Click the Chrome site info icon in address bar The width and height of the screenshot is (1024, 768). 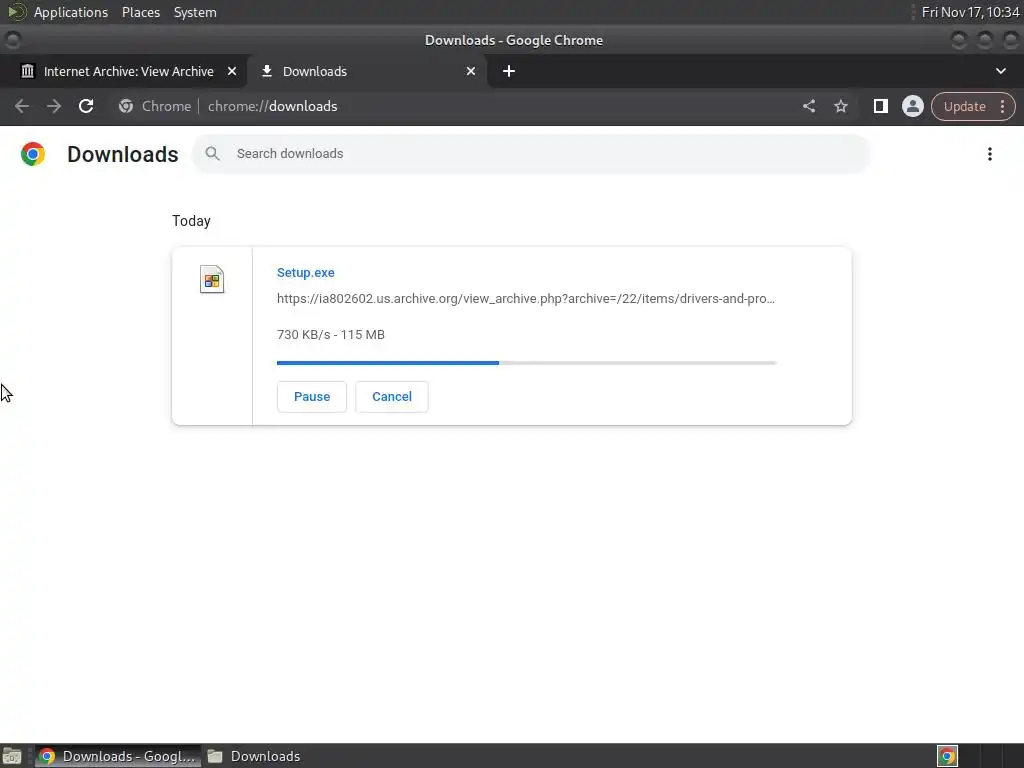126,106
